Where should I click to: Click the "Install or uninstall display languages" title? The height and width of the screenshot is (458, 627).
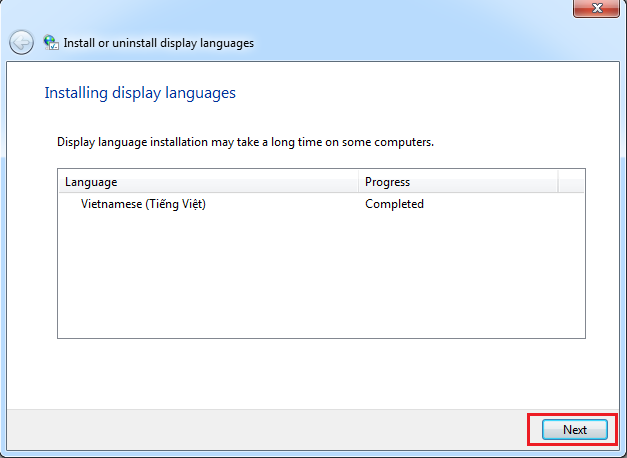pyautogui.click(x=158, y=43)
